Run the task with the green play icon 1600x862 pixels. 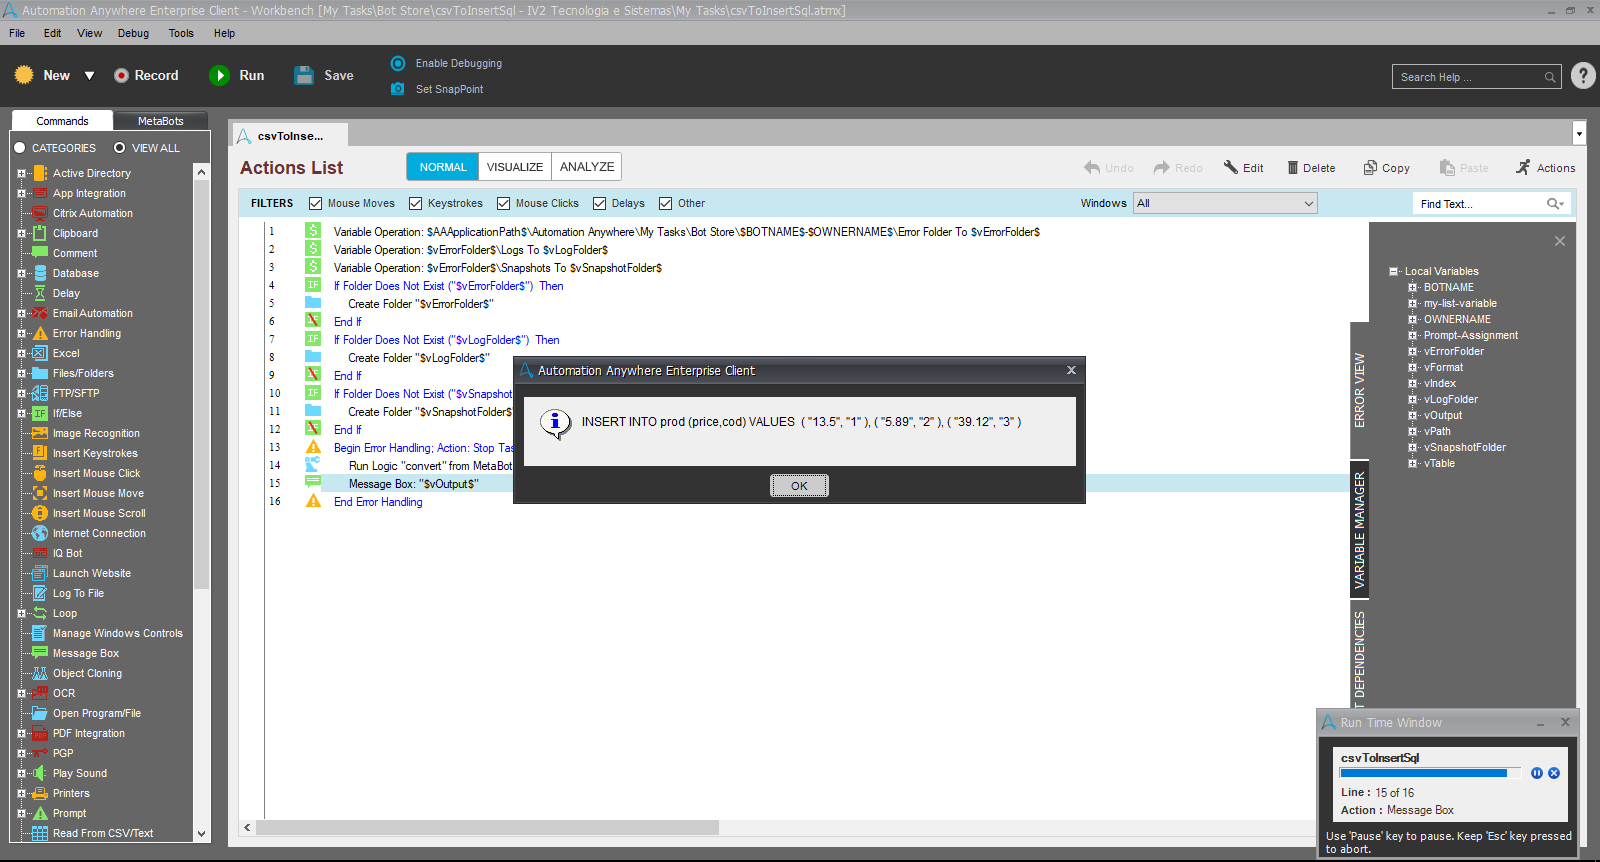tap(219, 76)
